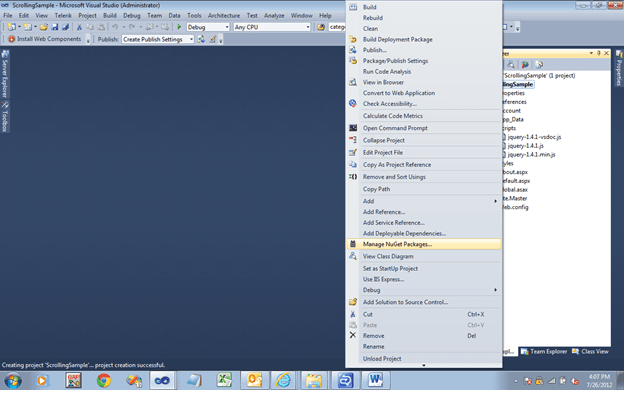Image resolution: width=626 pixels, height=400 pixels.
Task: Select the Web.config file item
Action: tap(516, 207)
